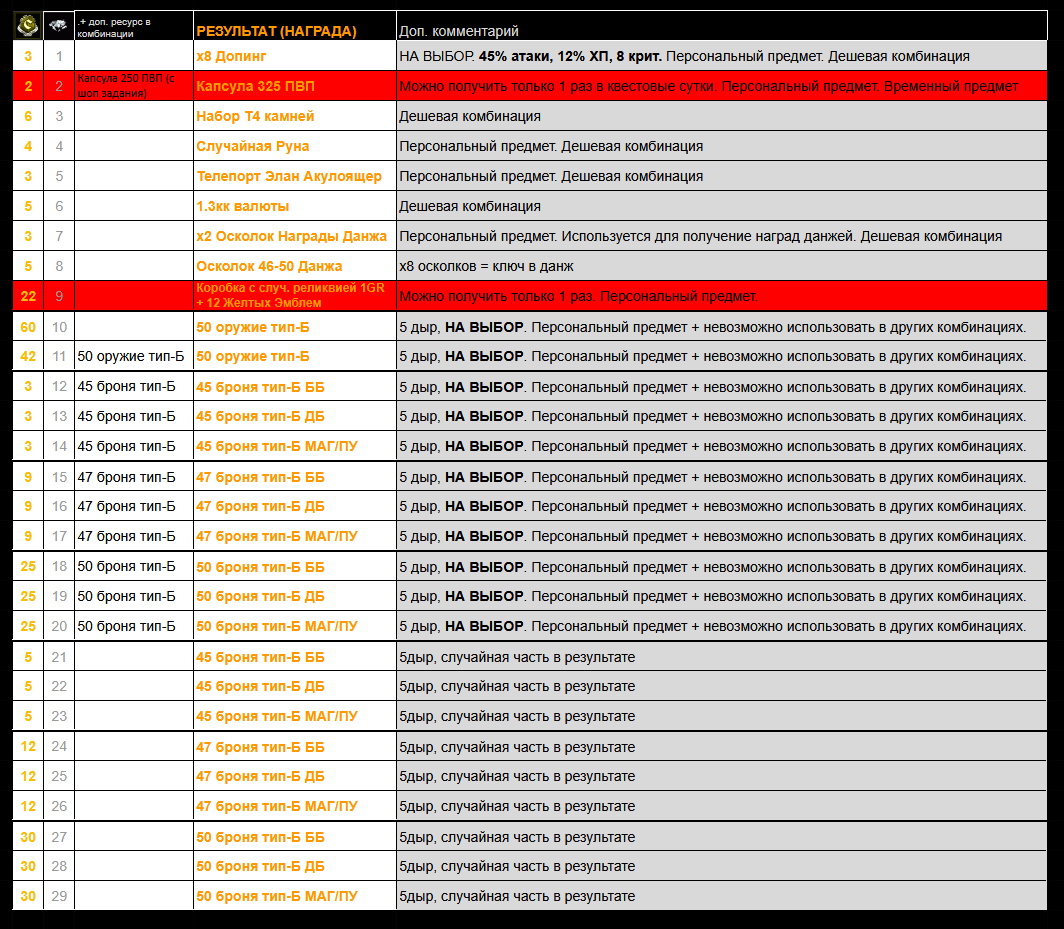This screenshot has width=1064, height=929.
Task: Select the 'РЕЗУЛЬТАТ (НАГРАДА)' column header
Action: [276, 31]
